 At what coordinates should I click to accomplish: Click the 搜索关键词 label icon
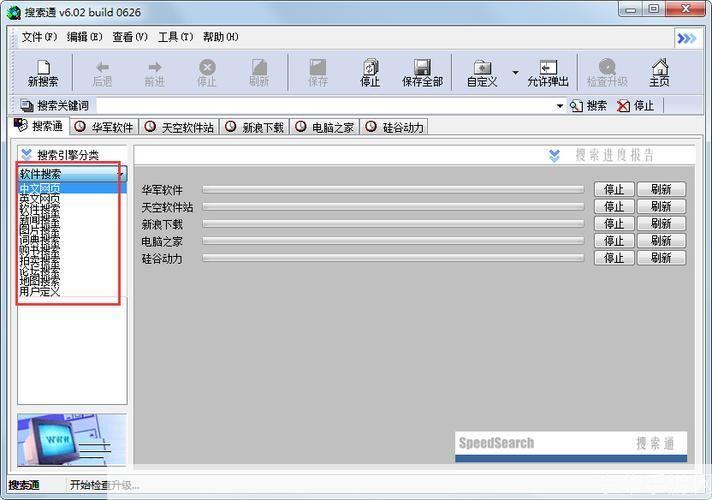pos(27,106)
